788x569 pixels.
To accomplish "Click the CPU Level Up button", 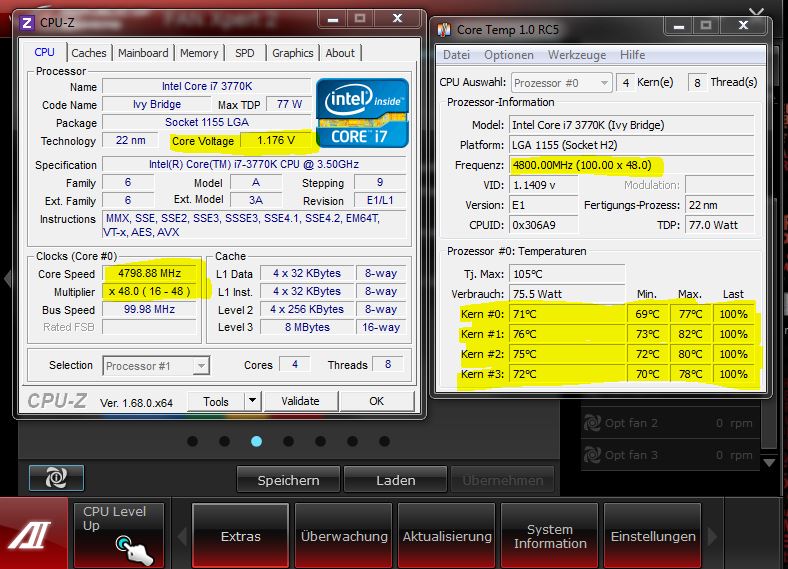I will click(x=119, y=535).
